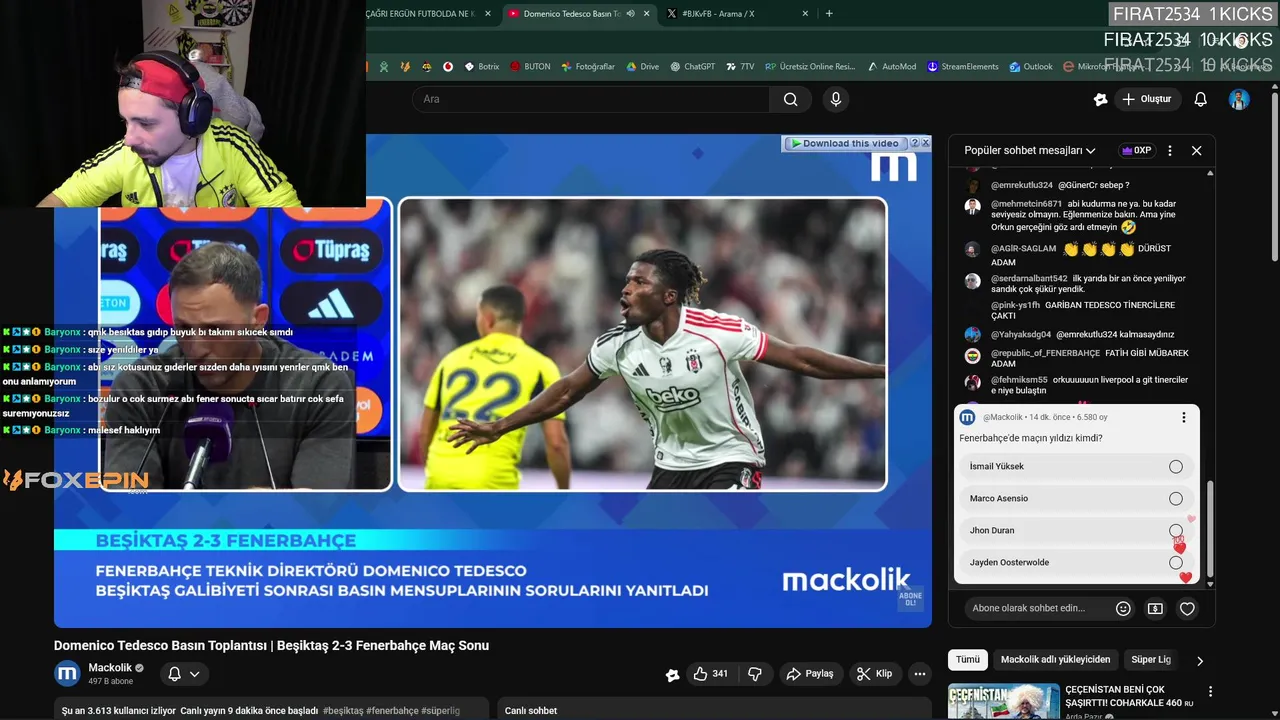The width and height of the screenshot is (1280, 720).
Task: Select İsmail Yüksek in the poll
Action: (1076, 467)
